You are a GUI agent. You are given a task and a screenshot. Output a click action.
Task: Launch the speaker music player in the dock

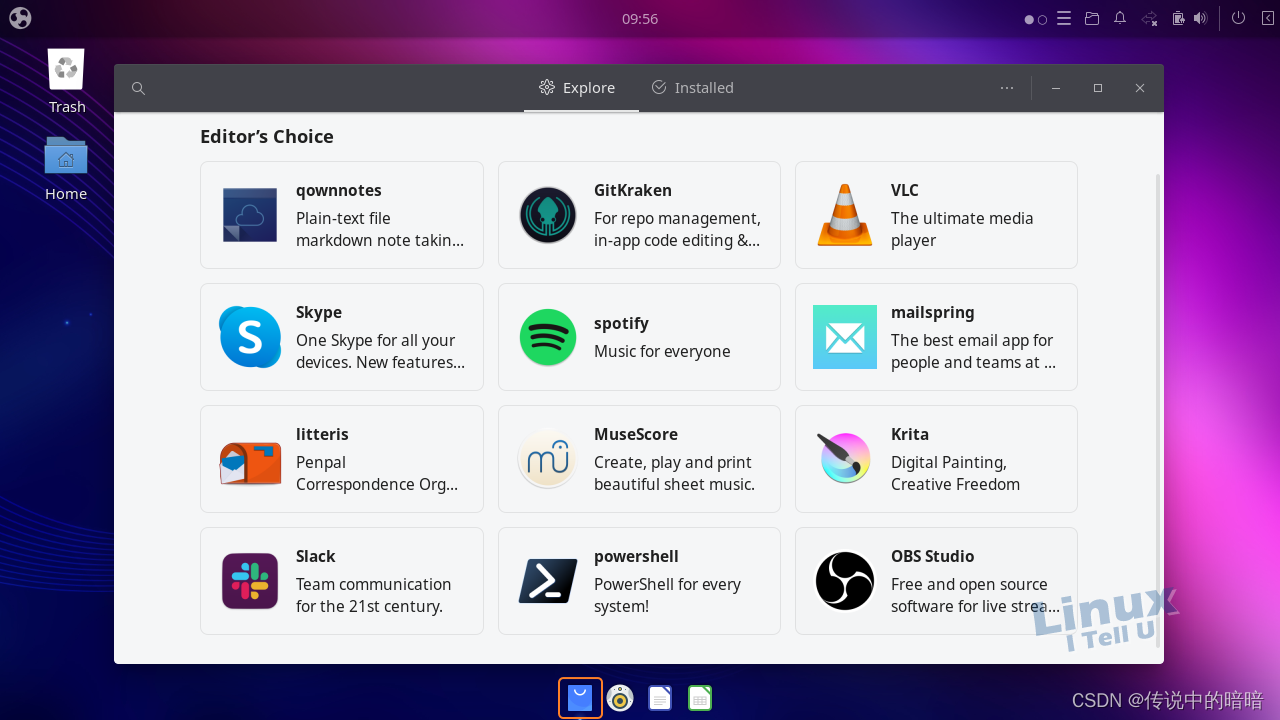pyautogui.click(x=620, y=698)
